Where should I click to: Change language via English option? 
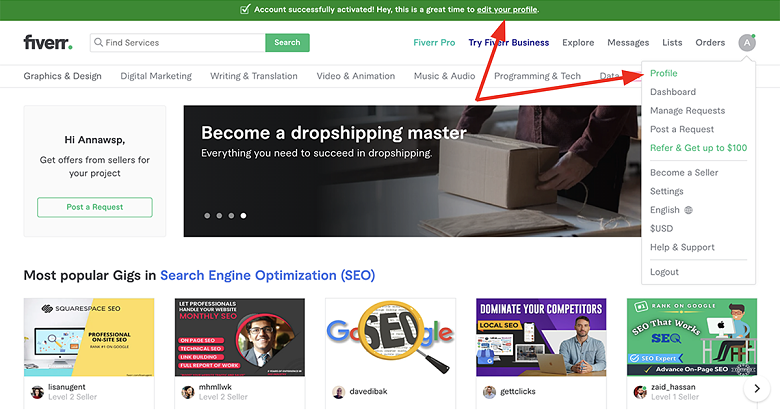[665, 210]
